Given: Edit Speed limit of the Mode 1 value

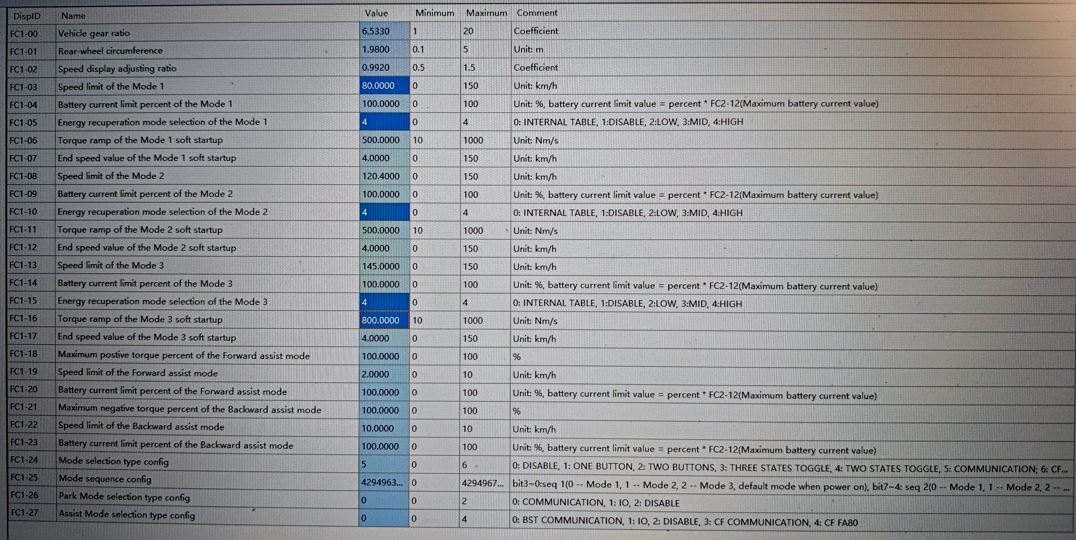Looking at the screenshot, I should point(384,86).
